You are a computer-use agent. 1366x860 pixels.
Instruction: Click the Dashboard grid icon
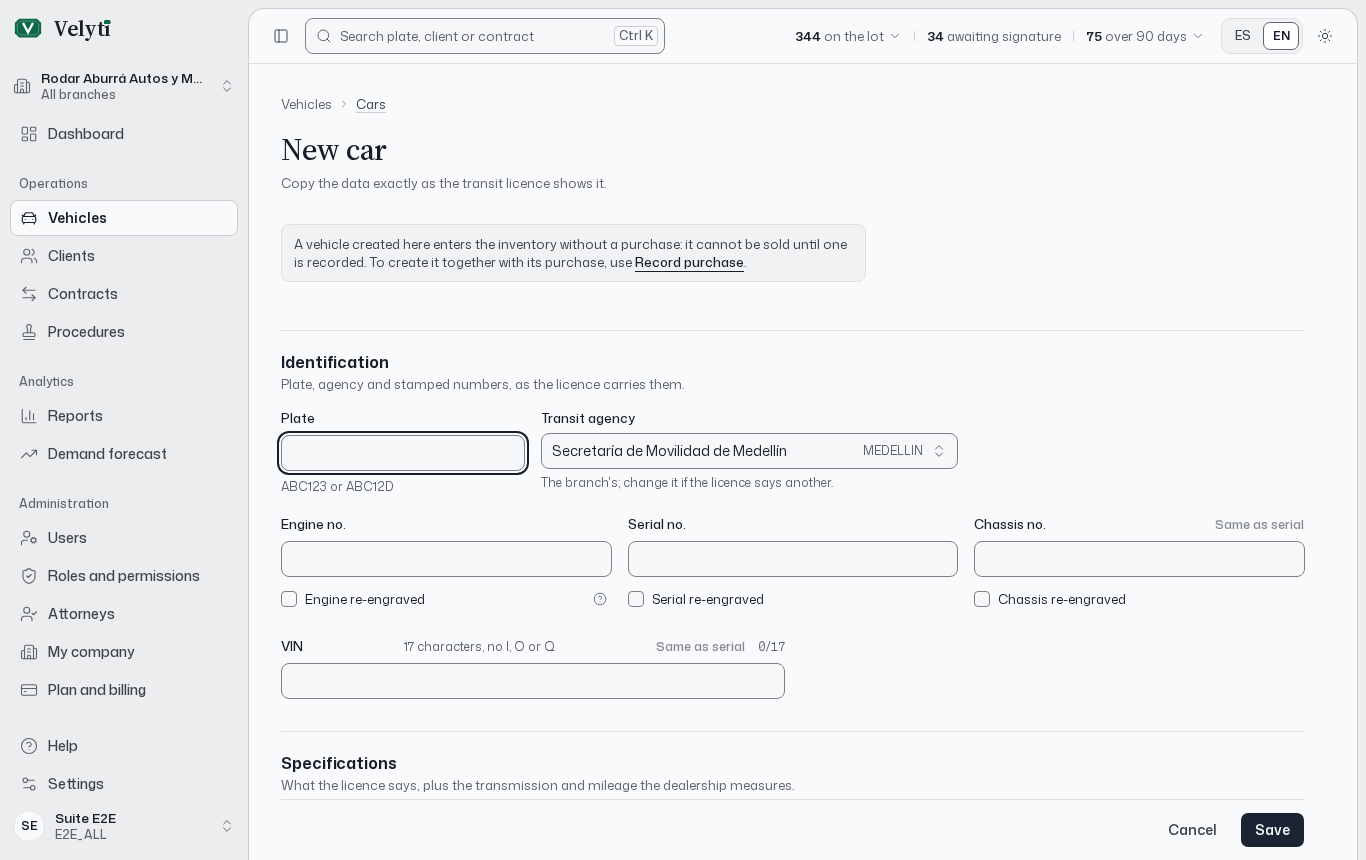29,134
